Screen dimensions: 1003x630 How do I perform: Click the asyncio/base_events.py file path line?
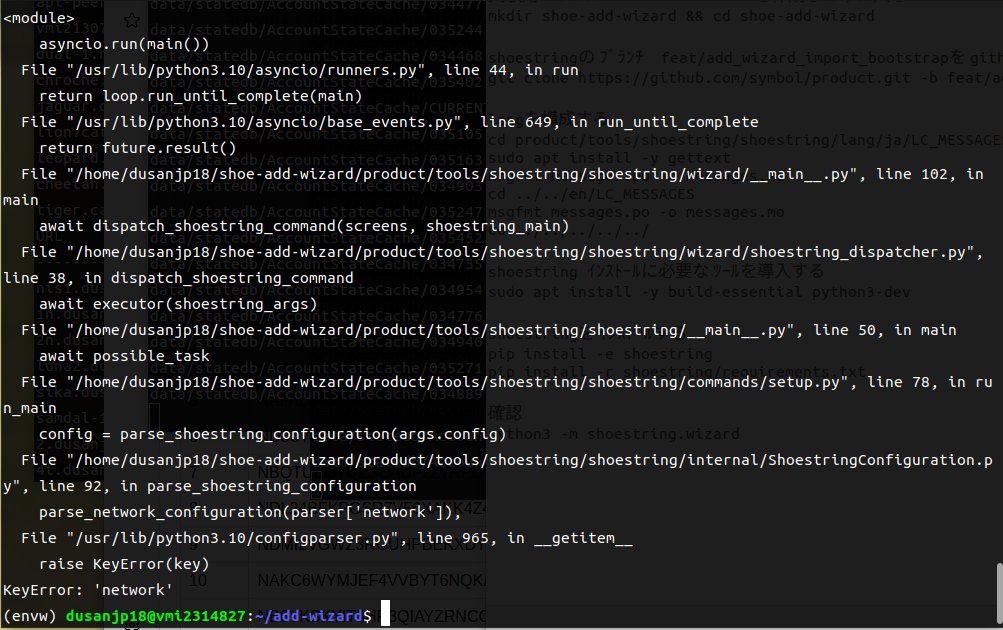pos(390,122)
